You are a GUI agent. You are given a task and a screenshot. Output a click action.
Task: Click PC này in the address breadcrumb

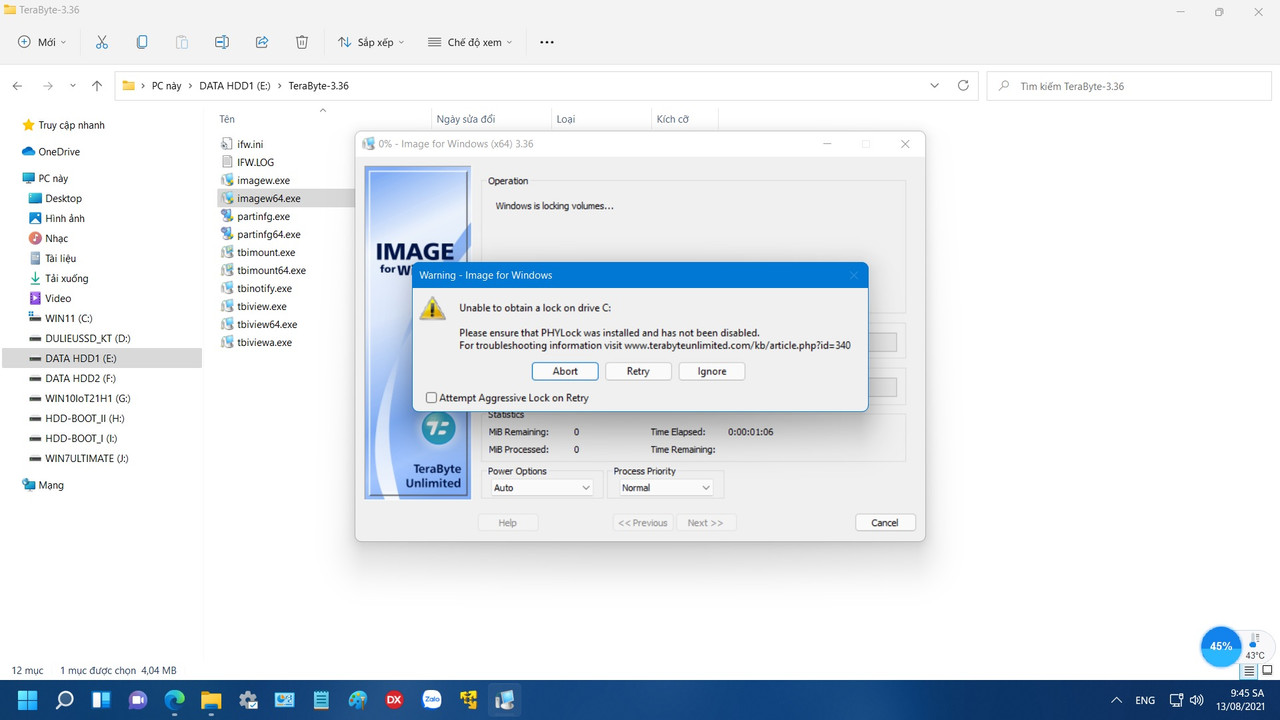click(x=167, y=86)
